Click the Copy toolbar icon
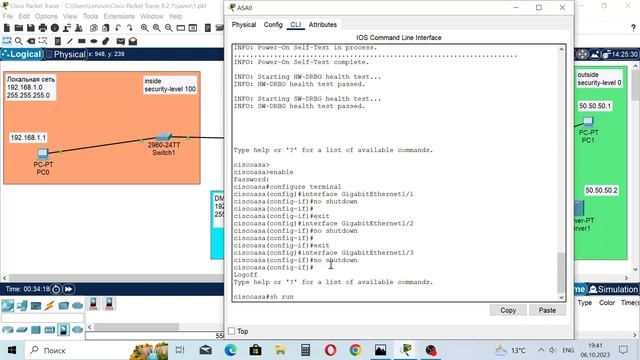Screen dimensions: 640x360 pyautogui.click(x=94, y=28)
